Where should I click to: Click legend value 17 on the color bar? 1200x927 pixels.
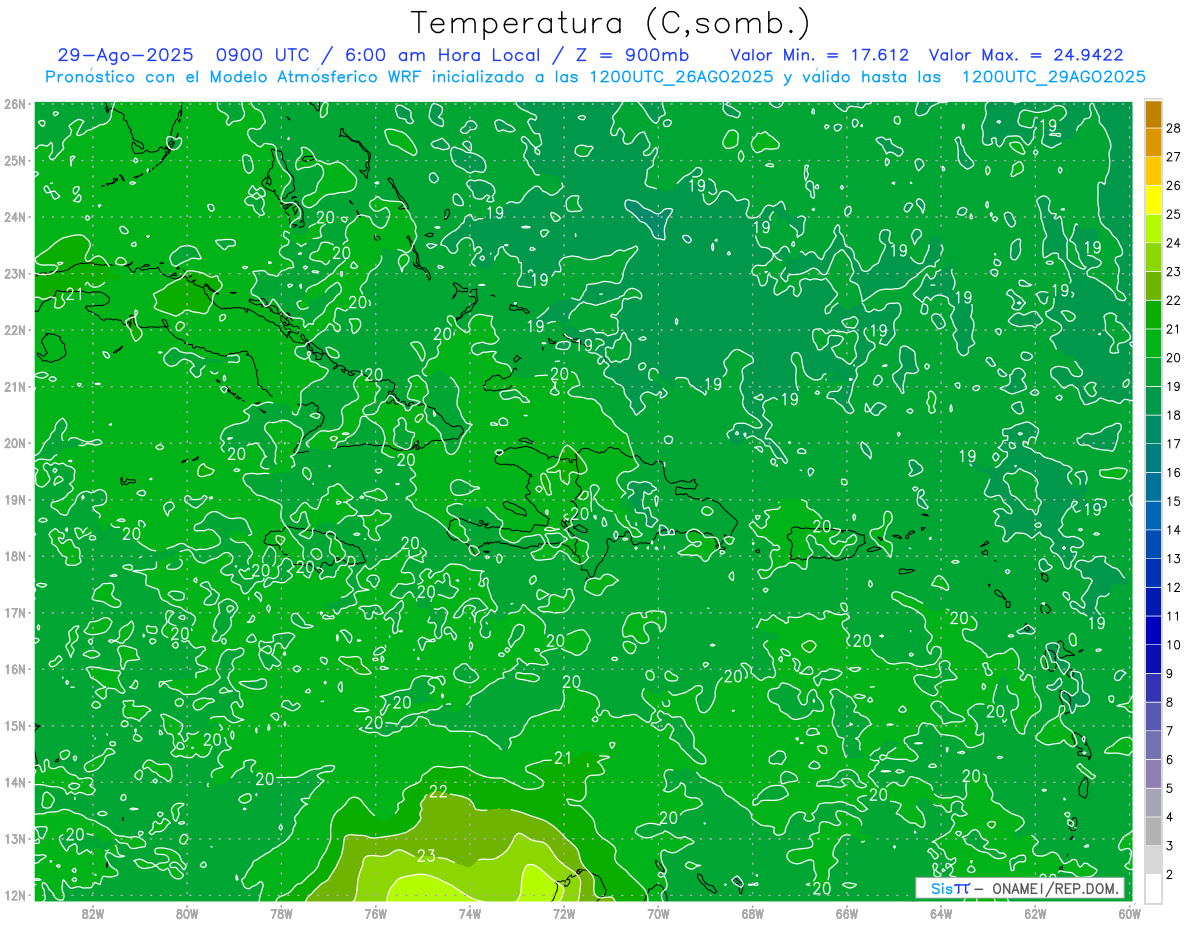tap(1174, 444)
